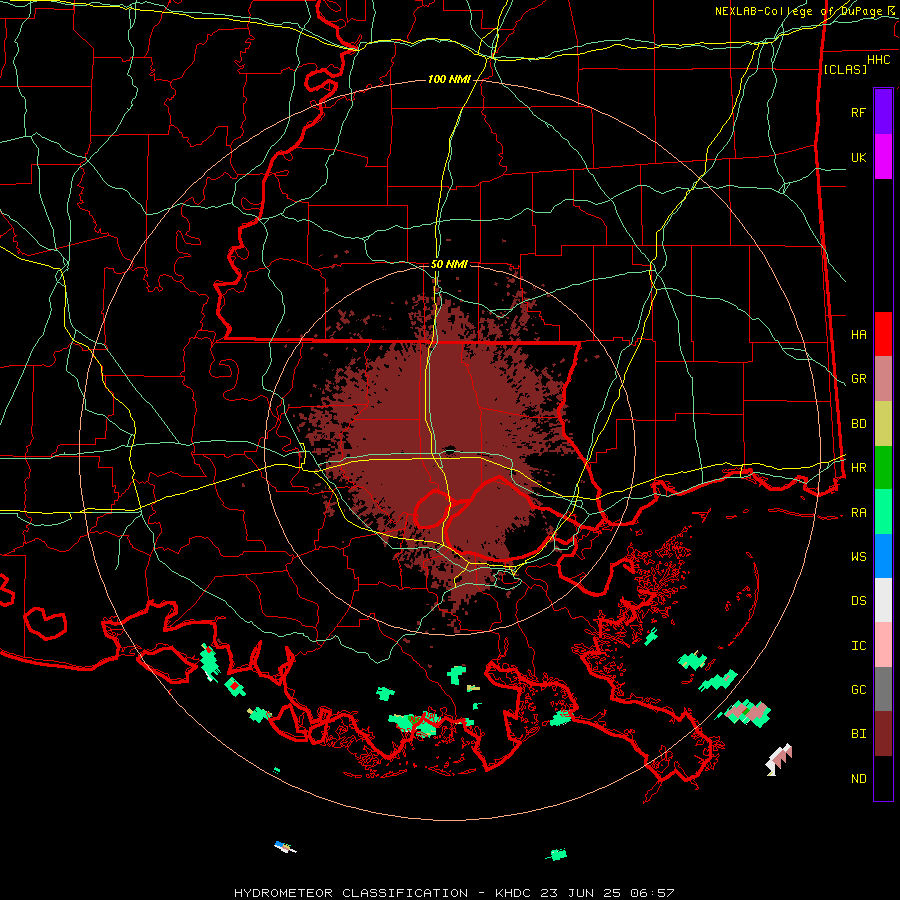Click the WS legend label

[858, 557]
